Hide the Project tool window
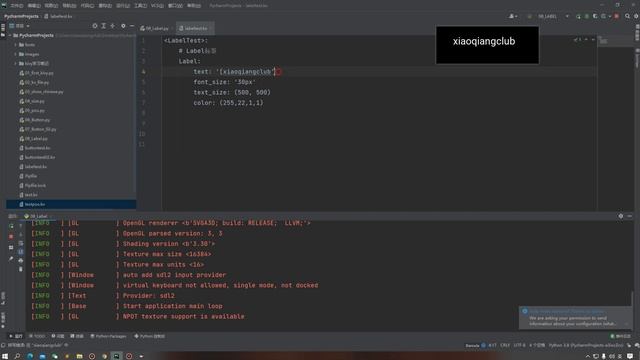Image resolution: width=640 pixels, height=360 pixels. point(132,26)
